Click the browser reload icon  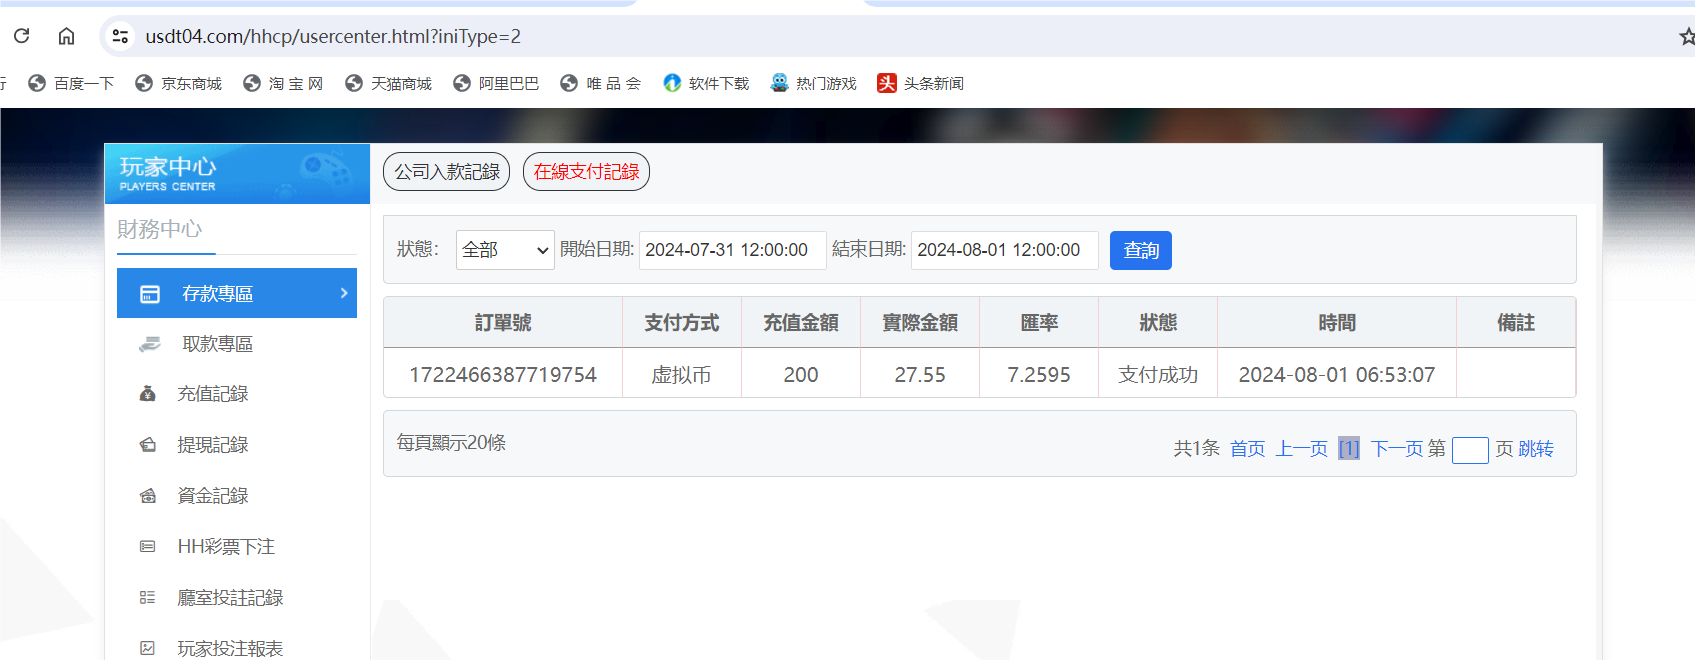tap(22, 36)
